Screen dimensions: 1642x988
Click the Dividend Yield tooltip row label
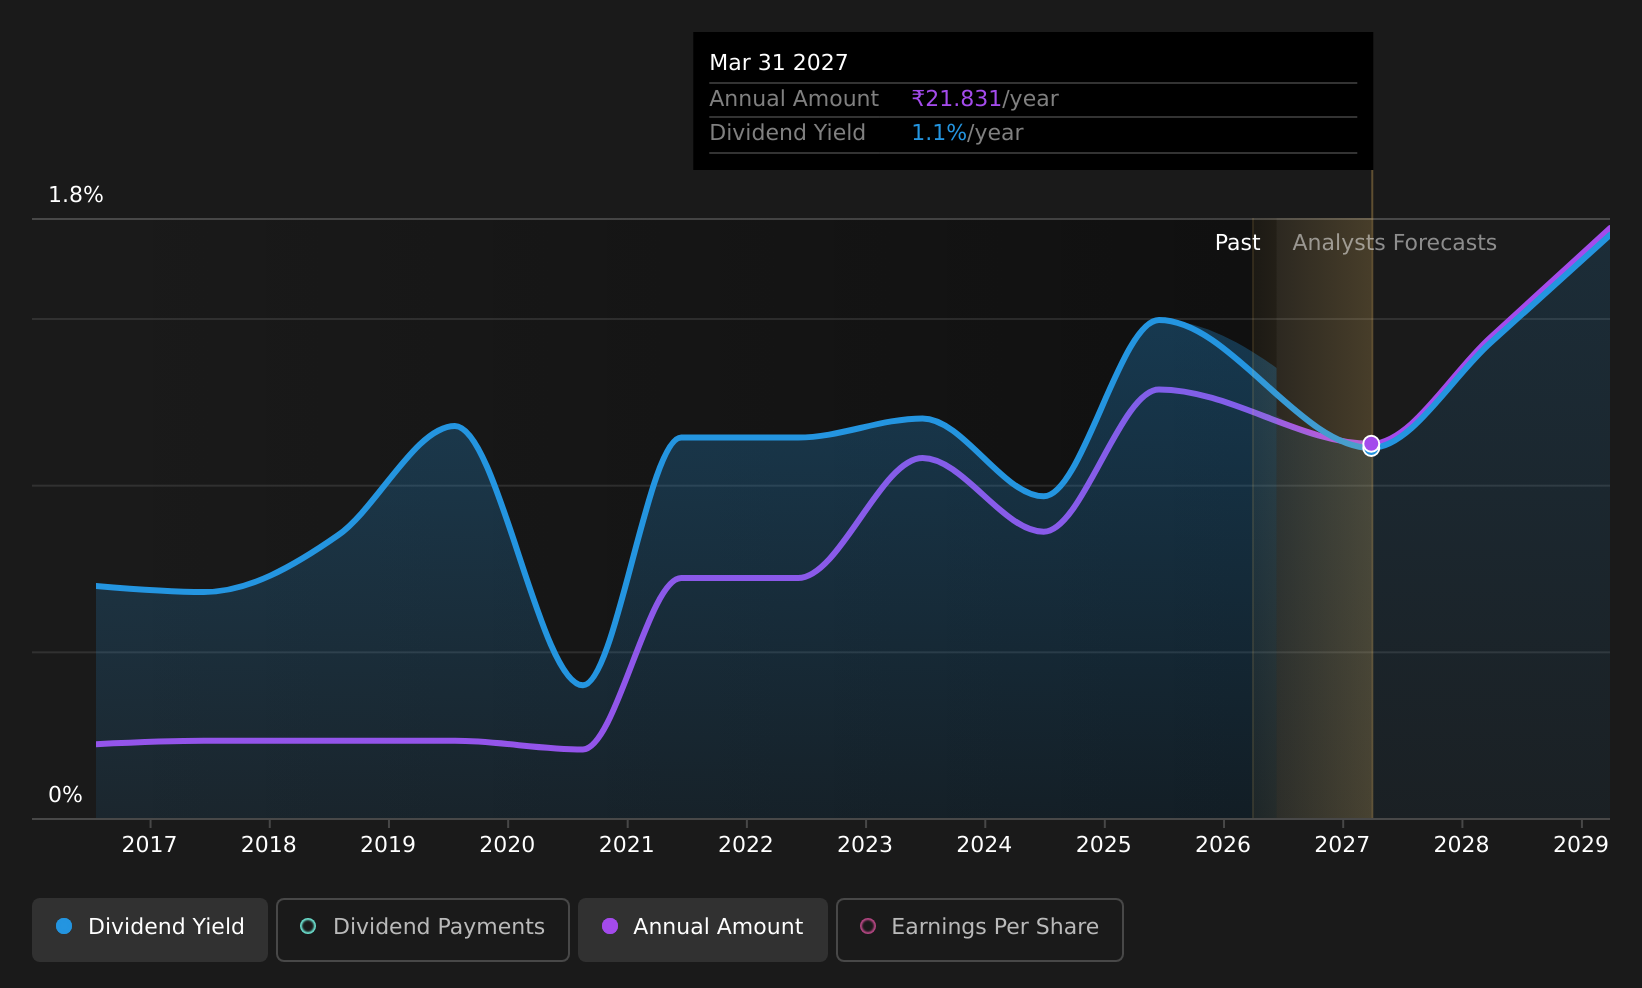(787, 133)
